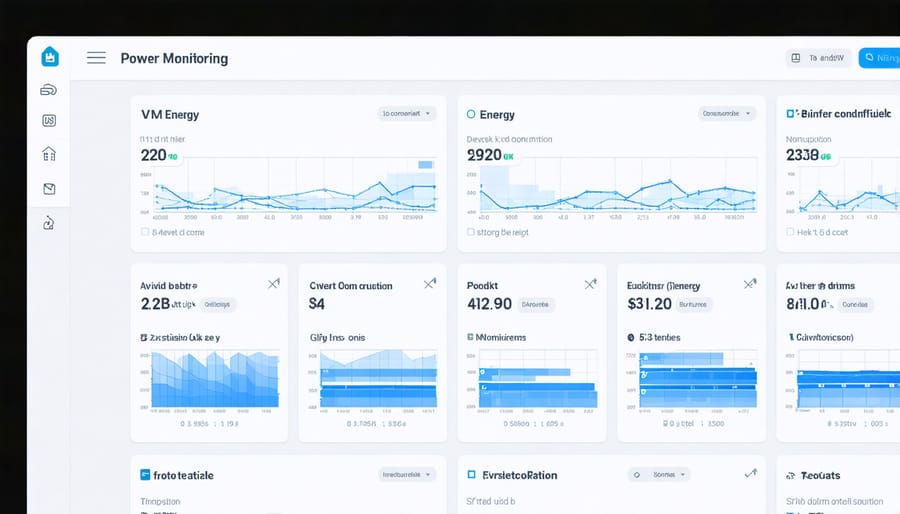900x514 pixels.
Task: Click the bar chart in Euokitnsr Energy card
Action: click(698, 380)
